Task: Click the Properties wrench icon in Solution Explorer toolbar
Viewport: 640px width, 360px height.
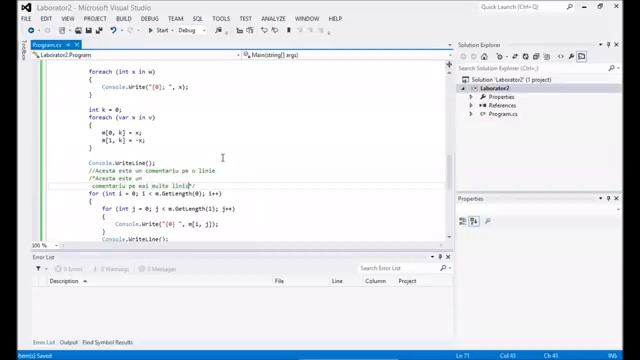Action: point(571,57)
